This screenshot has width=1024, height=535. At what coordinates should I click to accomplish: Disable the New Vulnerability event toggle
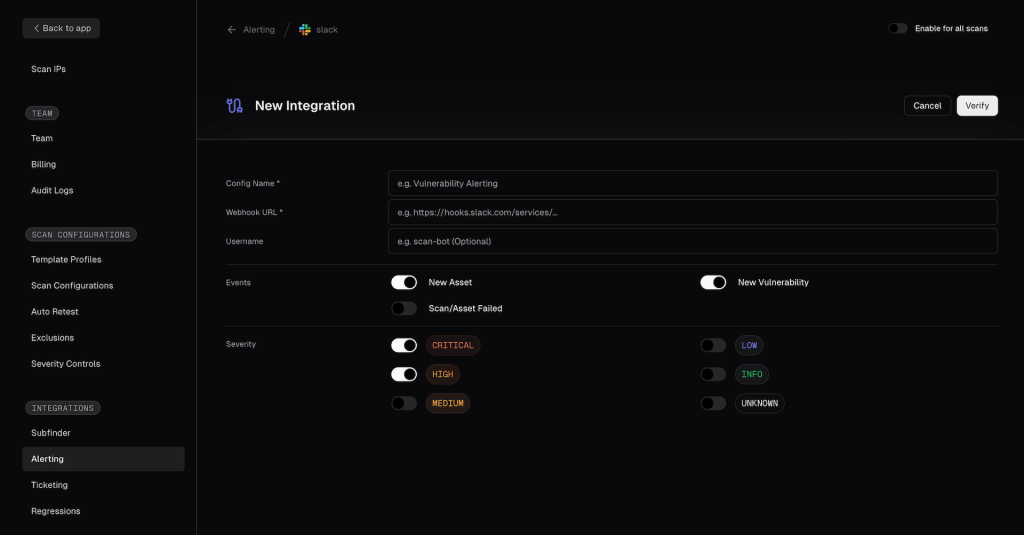713,282
